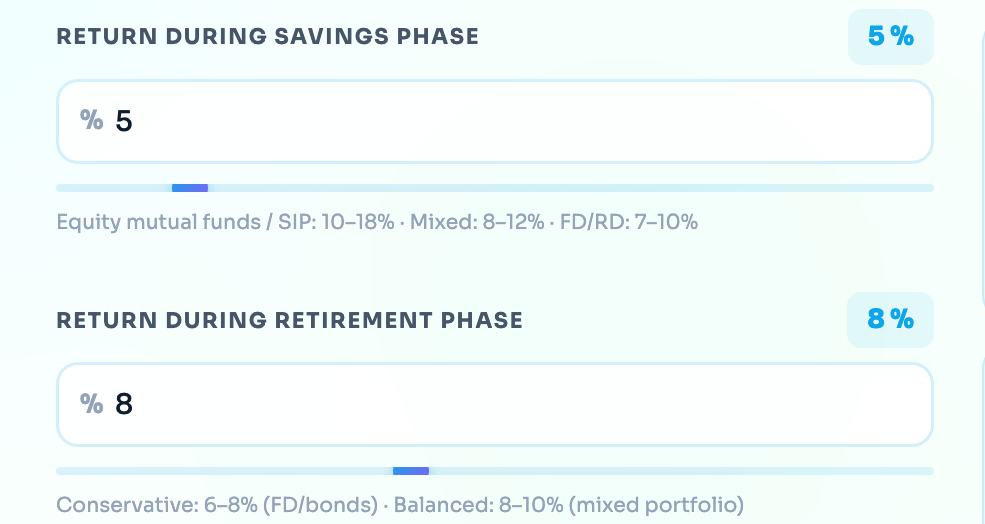Click the savings phase return input field
This screenshot has width=985, height=524.
(494, 121)
